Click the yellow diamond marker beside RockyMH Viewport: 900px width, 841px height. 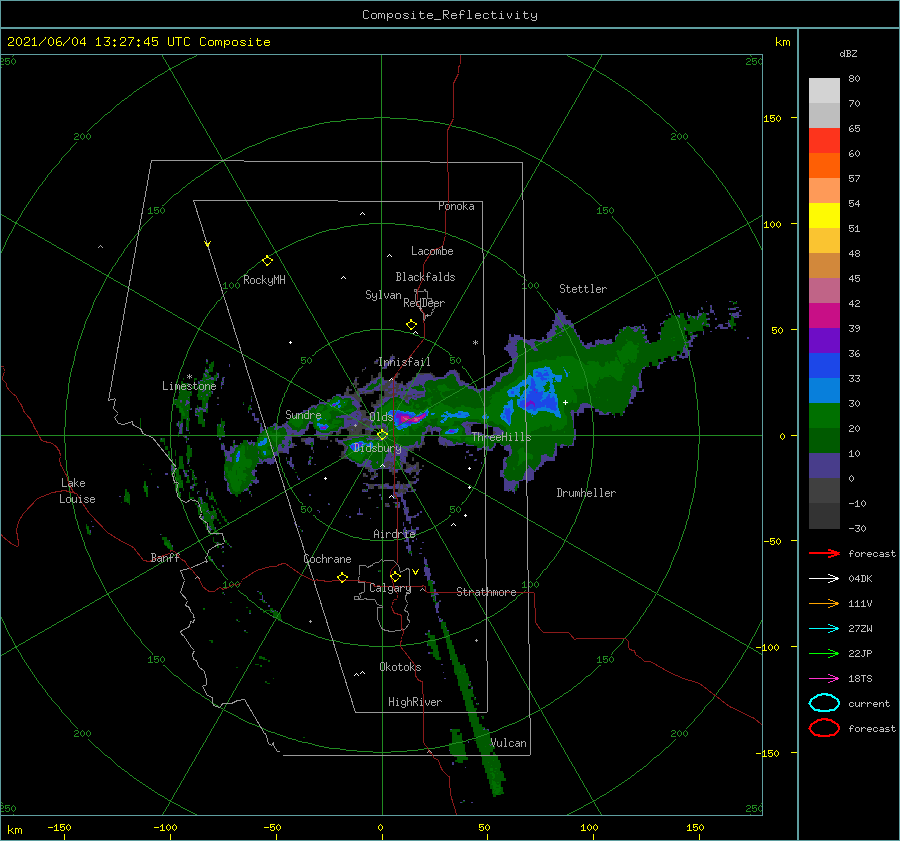tap(267, 261)
